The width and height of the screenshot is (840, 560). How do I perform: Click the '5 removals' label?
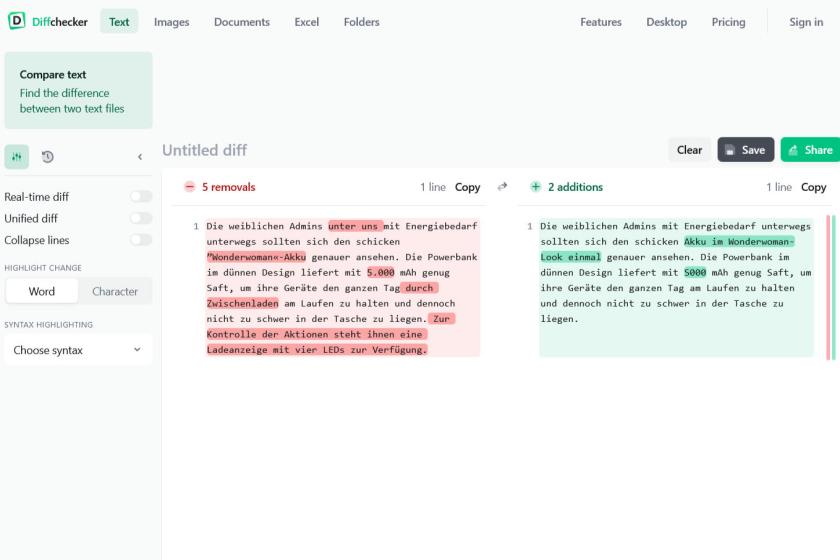point(228,187)
